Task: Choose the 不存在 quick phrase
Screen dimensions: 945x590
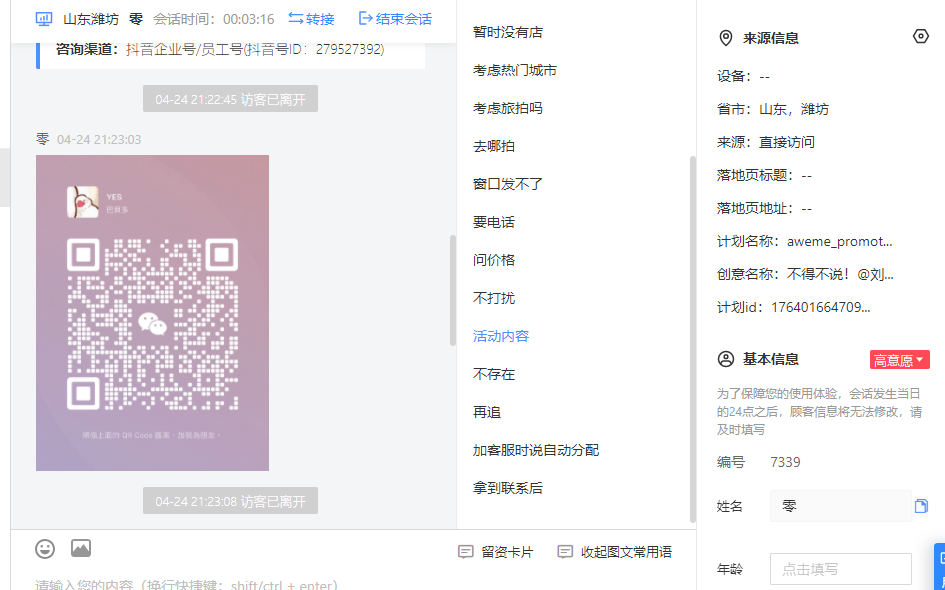Action: click(494, 374)
